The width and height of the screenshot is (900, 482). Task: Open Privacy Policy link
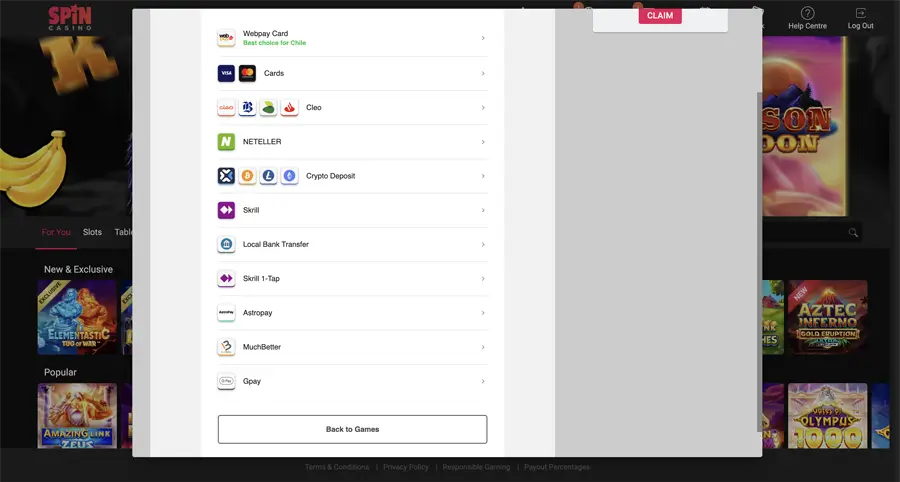pyautogui.click(x=406, y=467)
